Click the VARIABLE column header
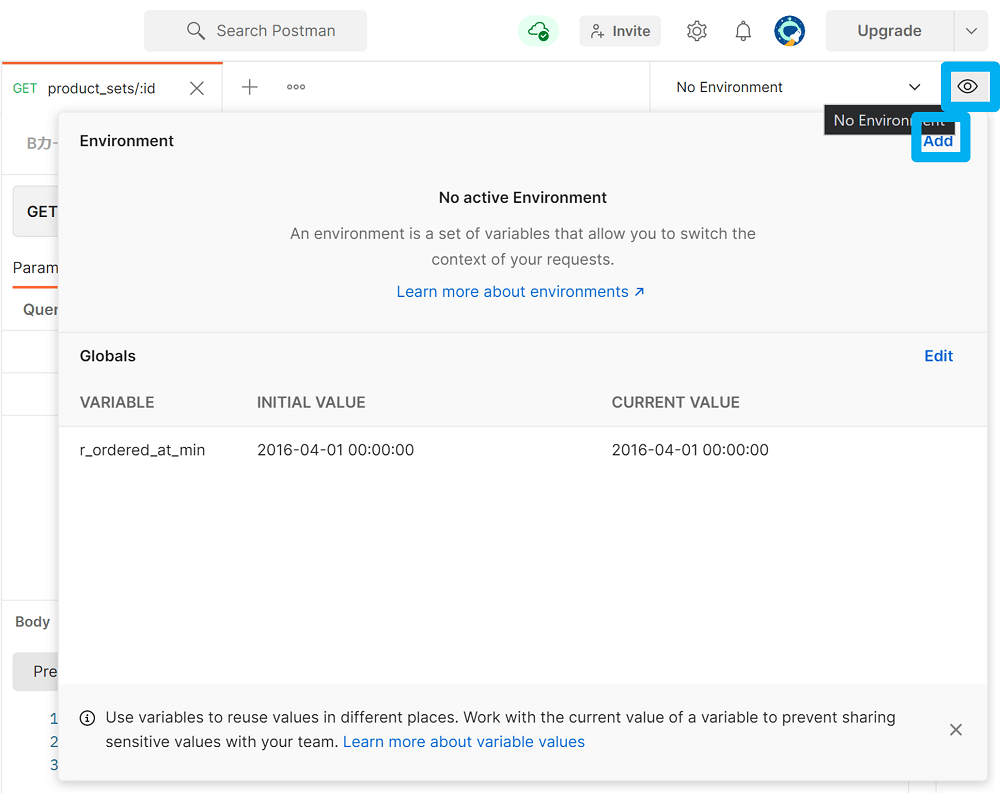 coord(117,403)
